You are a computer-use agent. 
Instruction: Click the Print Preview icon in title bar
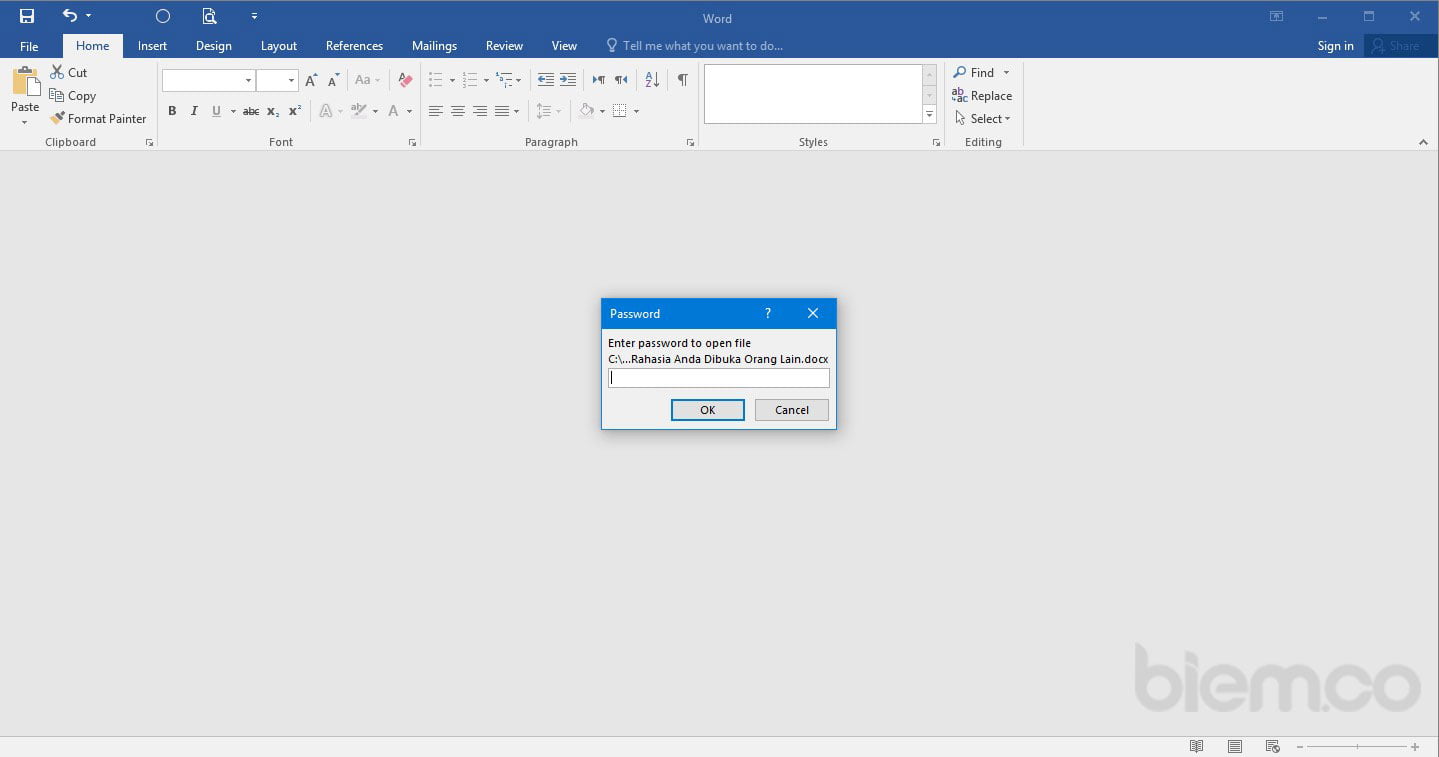pos(209,16)
